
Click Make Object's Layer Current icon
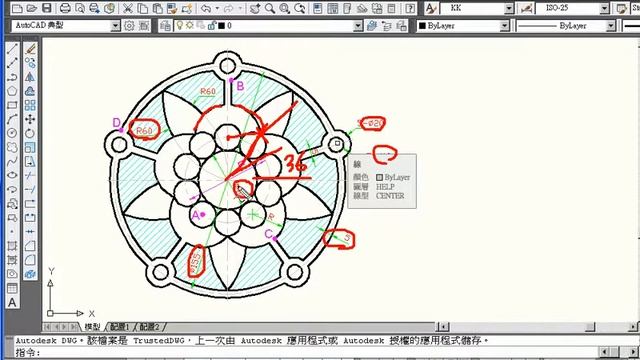(371, 26)
